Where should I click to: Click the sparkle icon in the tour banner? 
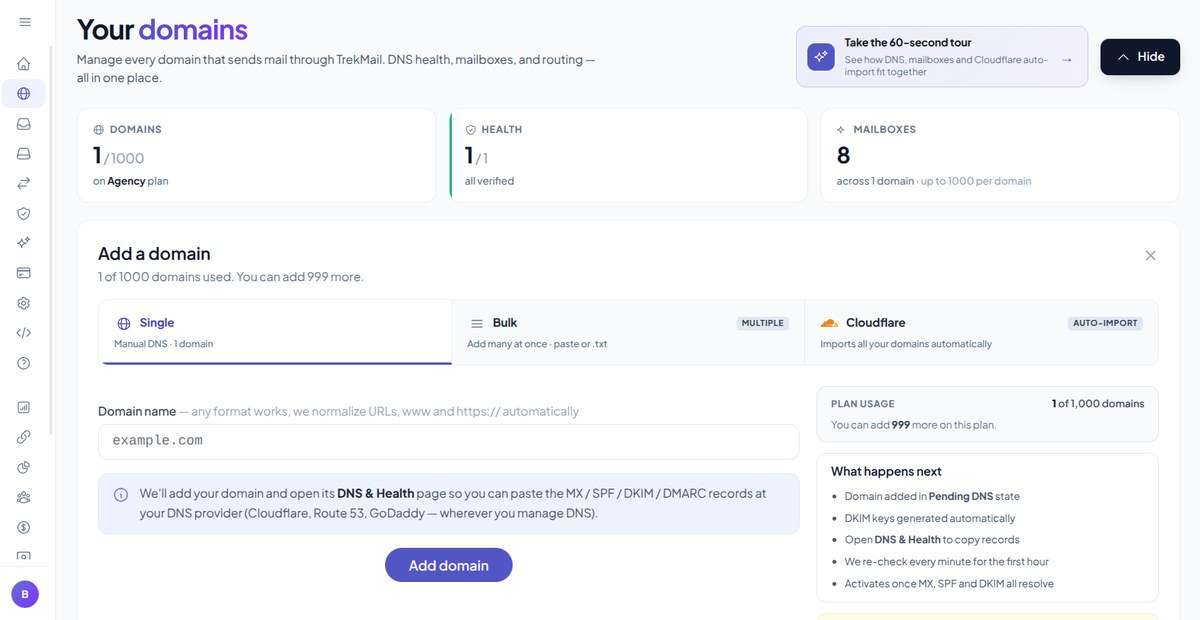pos(821,57)
